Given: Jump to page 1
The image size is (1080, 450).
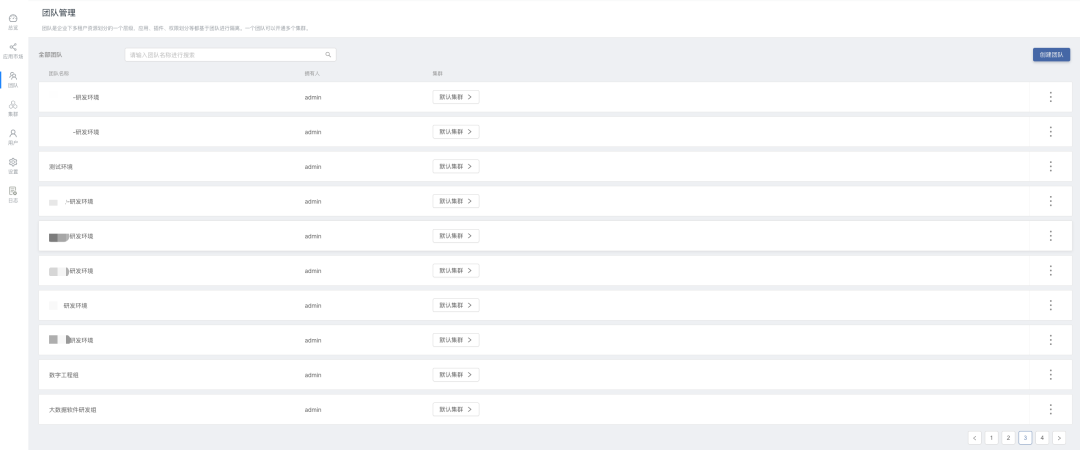Looking at the screenshot, I should click(991, 438).
